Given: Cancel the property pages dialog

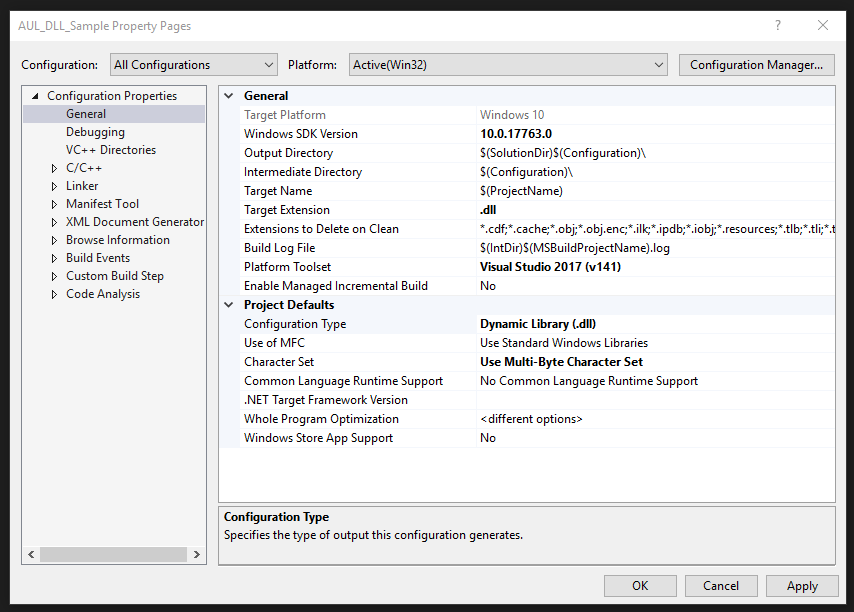Looking at the screenshot, I should 721,585.
